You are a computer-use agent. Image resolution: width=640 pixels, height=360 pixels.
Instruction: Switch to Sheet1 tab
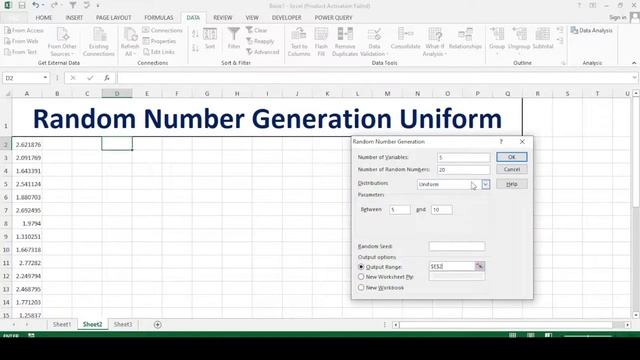click(62, 324)
